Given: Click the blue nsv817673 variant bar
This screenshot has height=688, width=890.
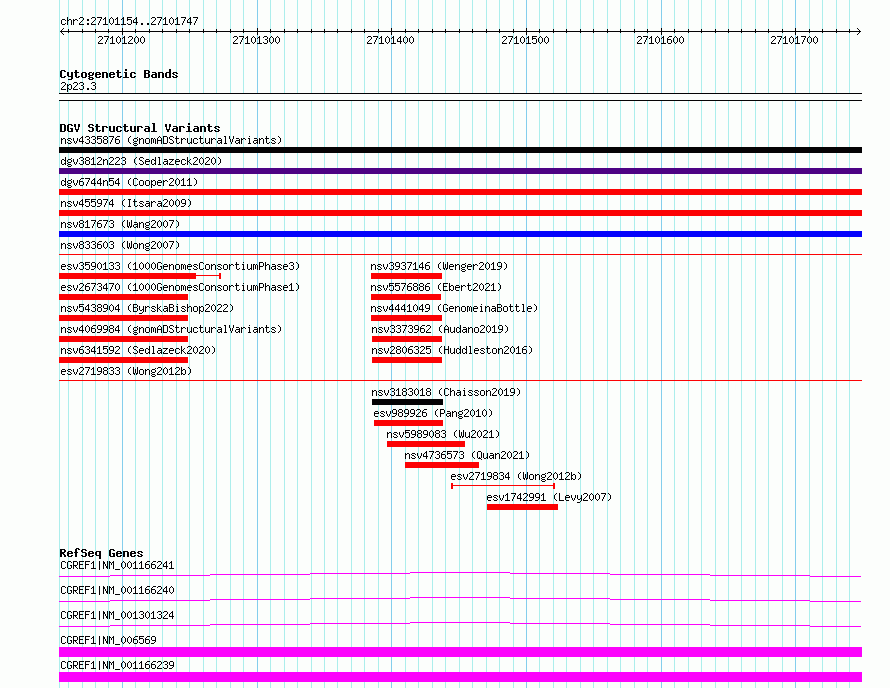Looking at the screenshot, I should tap(460, 234).
